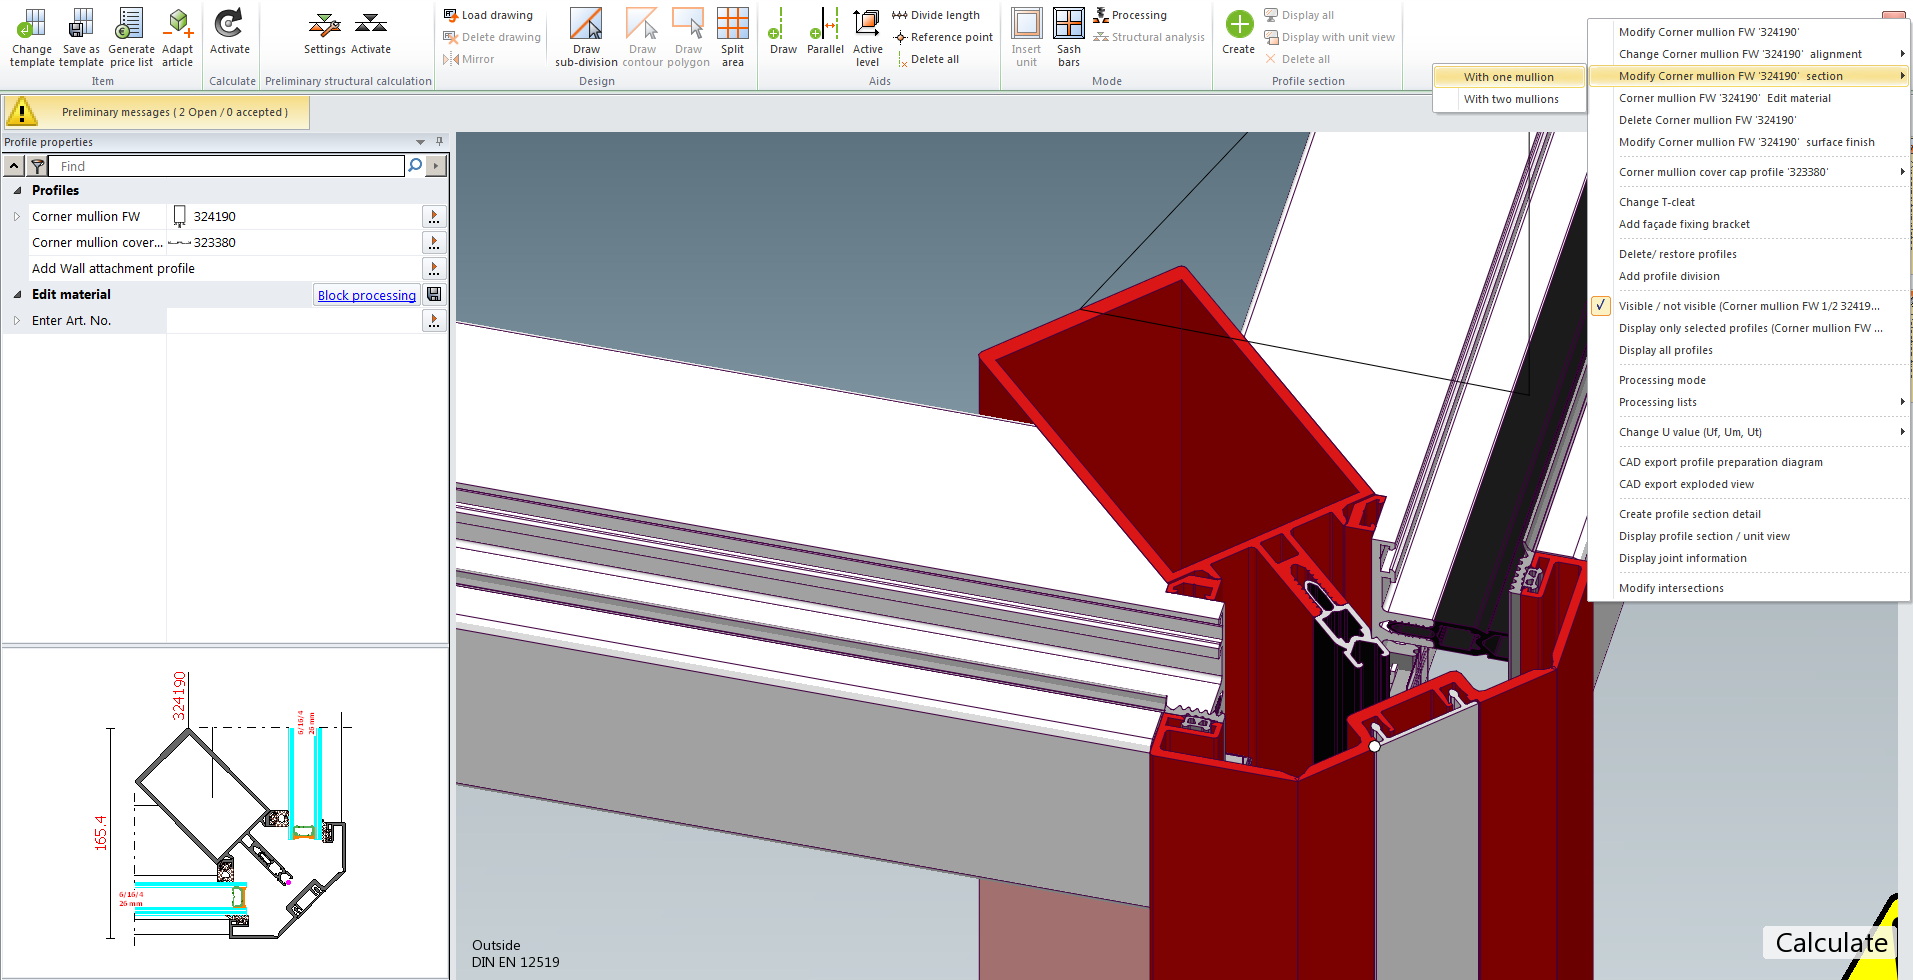The height and width of the screenshot is (980, 1913).
Task: Pin the Profile properties panel
Action: [x=439, y=142]
